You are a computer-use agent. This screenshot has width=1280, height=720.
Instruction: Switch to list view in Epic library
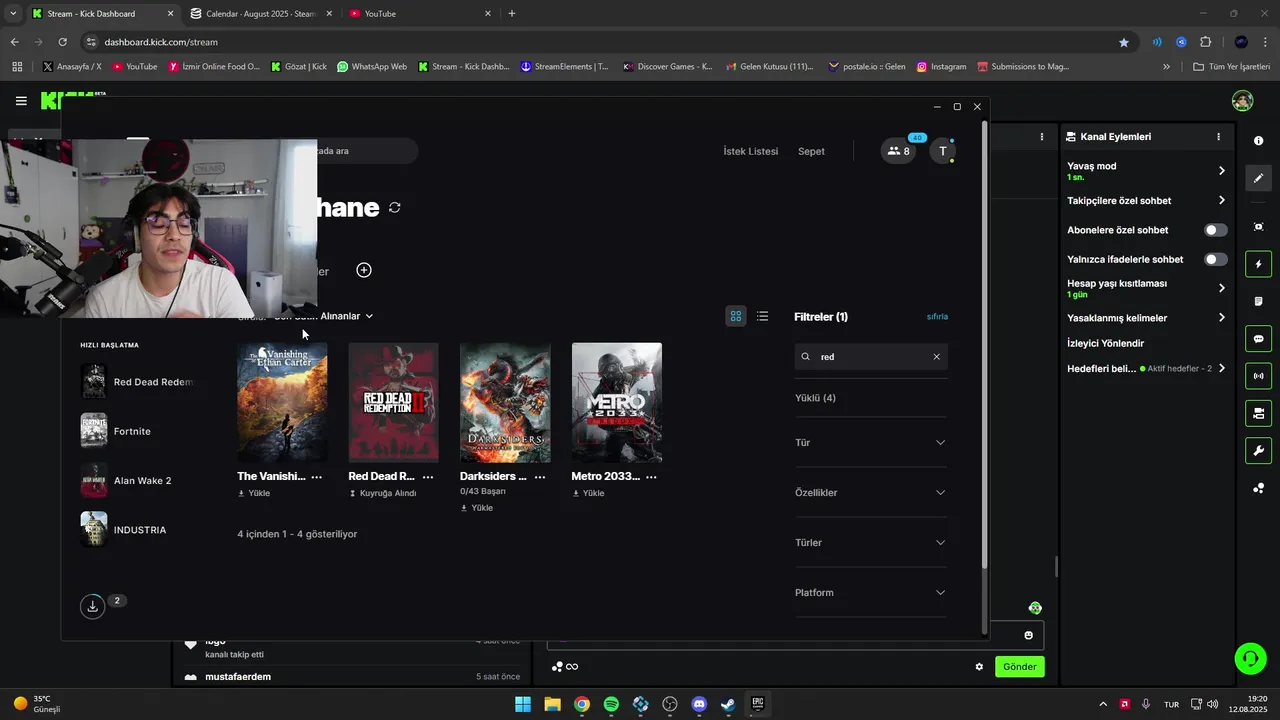click(762, 316)
